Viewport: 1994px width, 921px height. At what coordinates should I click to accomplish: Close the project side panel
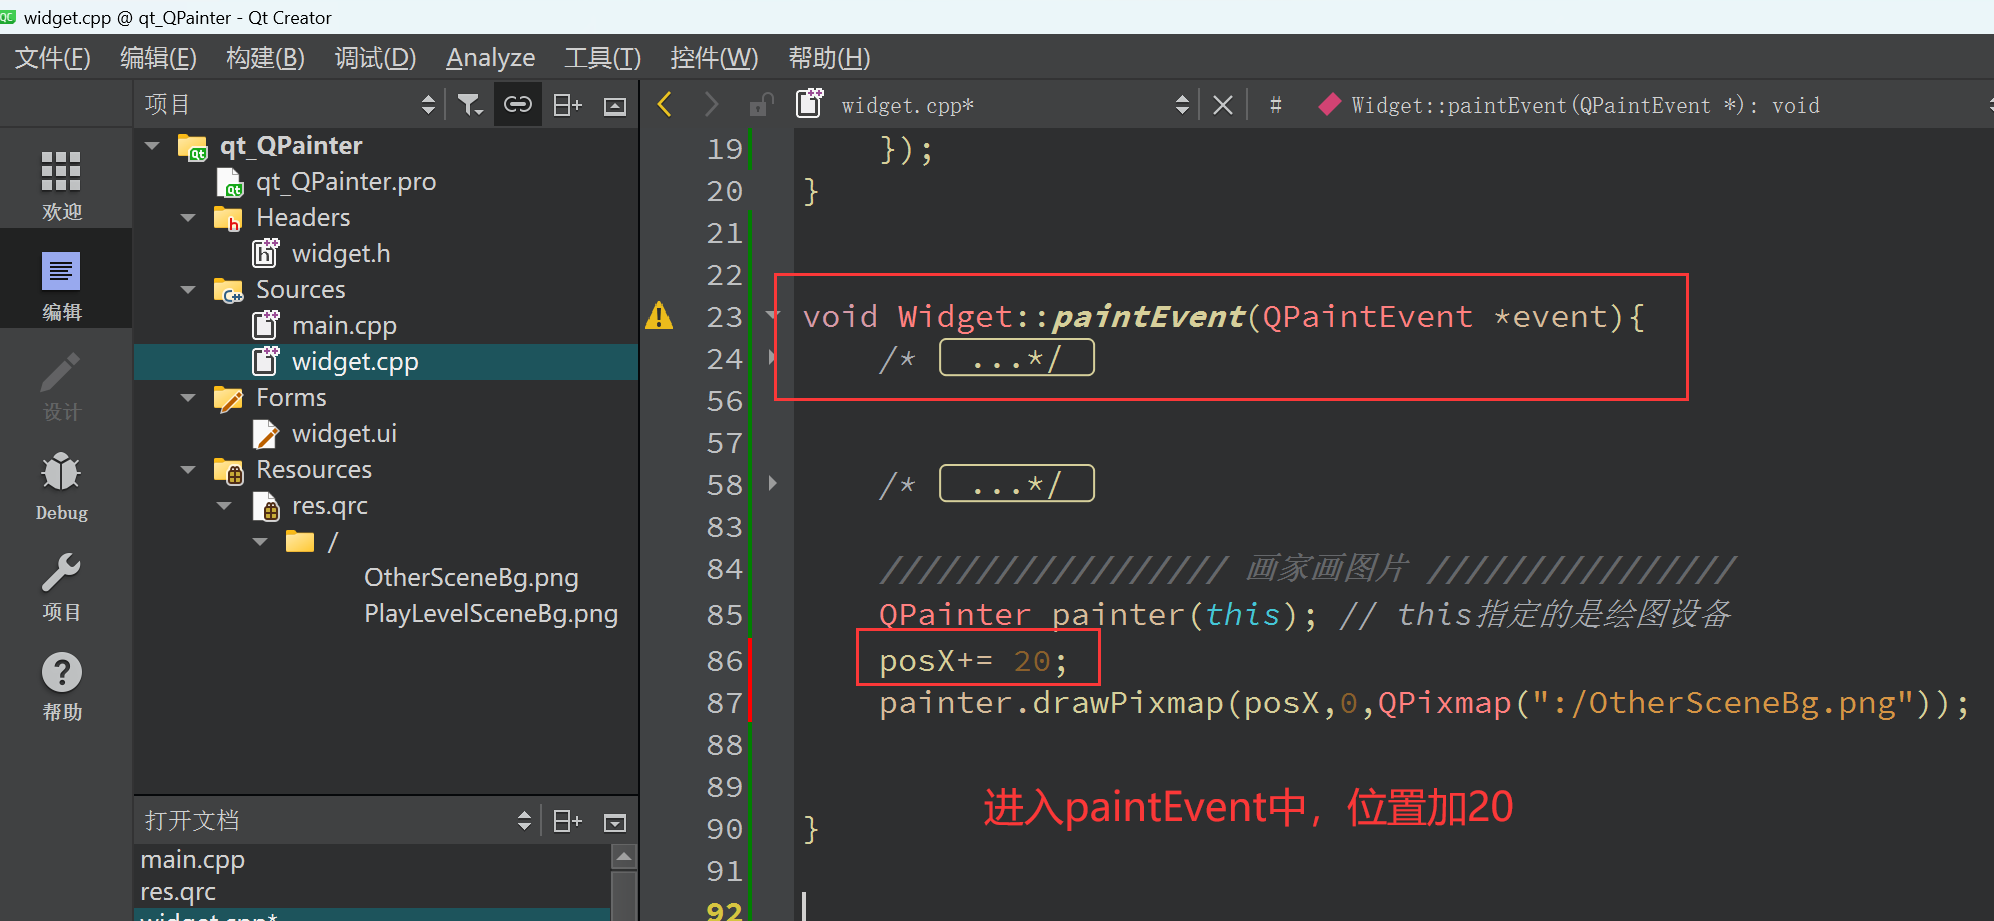(x=615, y=105)
